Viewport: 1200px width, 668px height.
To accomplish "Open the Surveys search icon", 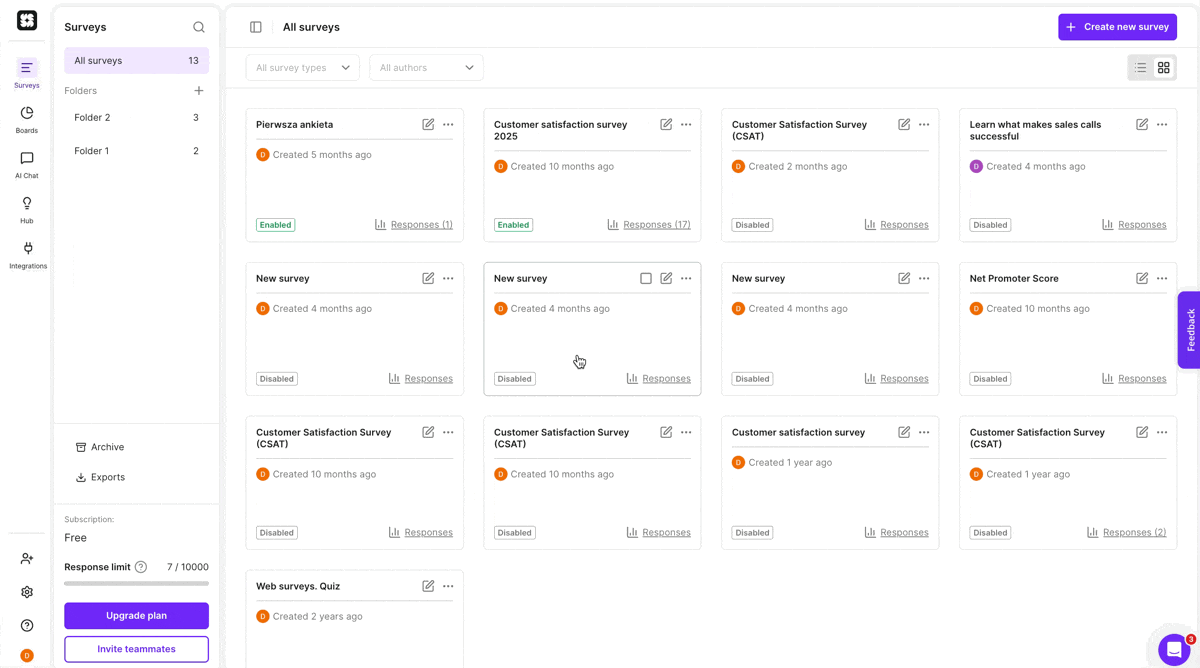I will (198, 27).
